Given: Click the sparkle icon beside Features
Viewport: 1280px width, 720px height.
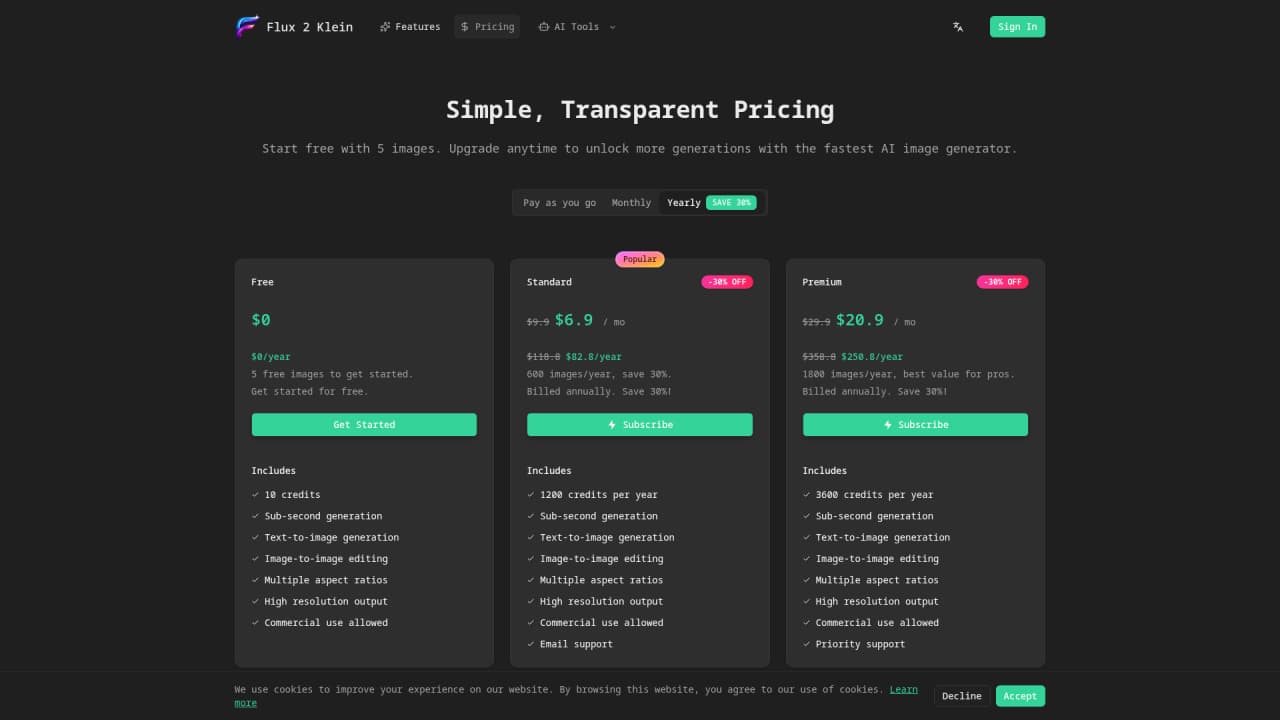Looking at the screenshot, I should click(x=385, y=27).
